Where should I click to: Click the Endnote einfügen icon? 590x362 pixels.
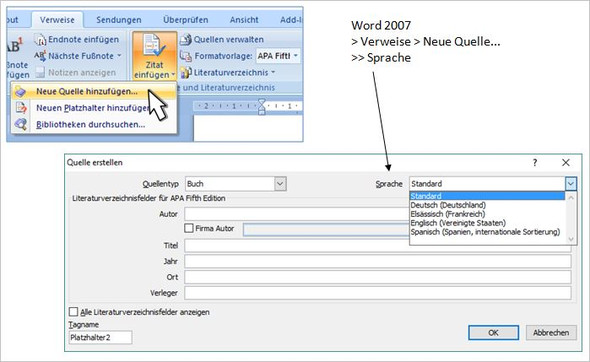pos(40,40)
